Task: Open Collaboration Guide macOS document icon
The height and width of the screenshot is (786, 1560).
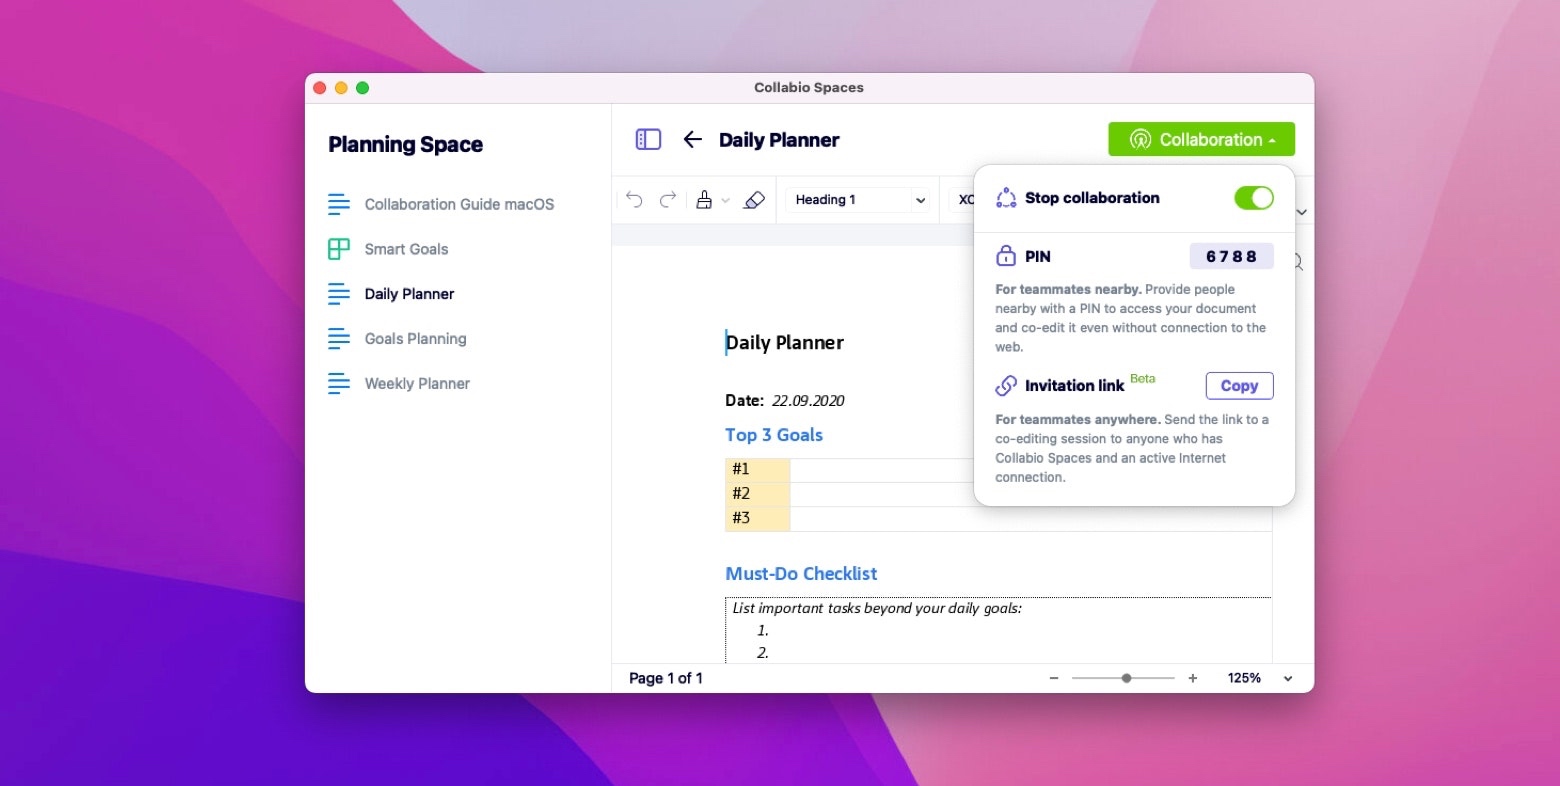Action: [339, 204]
